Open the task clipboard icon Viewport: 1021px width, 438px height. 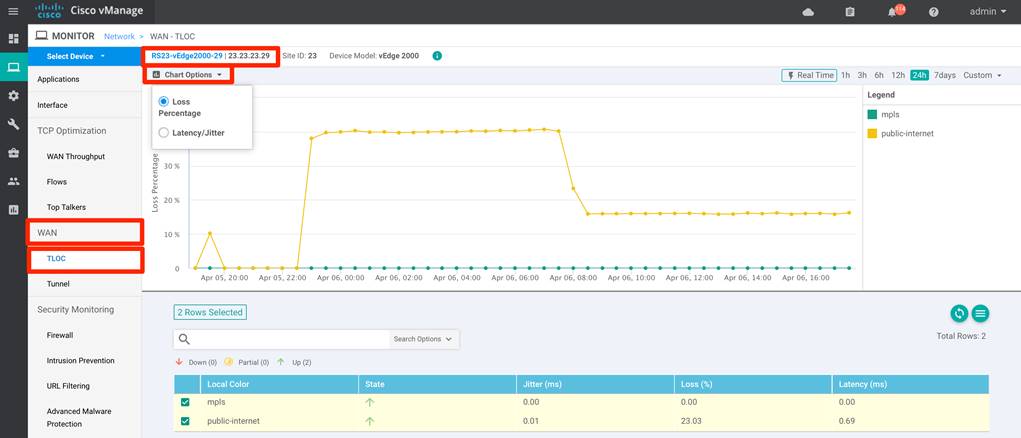tap(850, 12)
